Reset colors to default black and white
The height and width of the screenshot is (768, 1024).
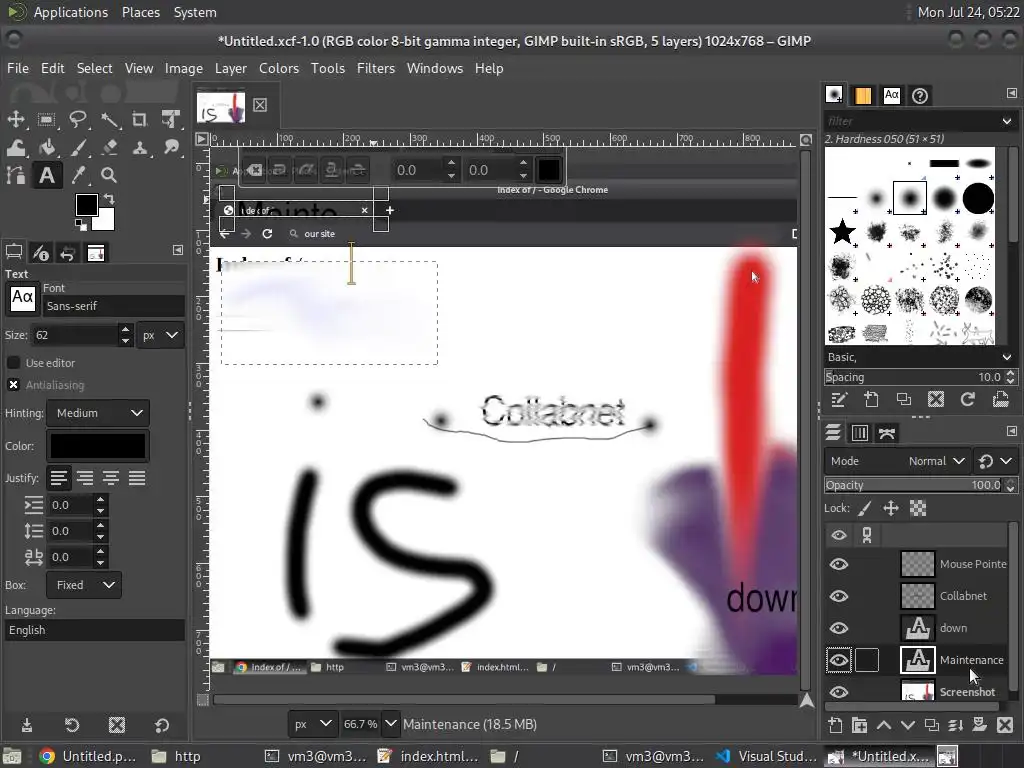[80, 225]
